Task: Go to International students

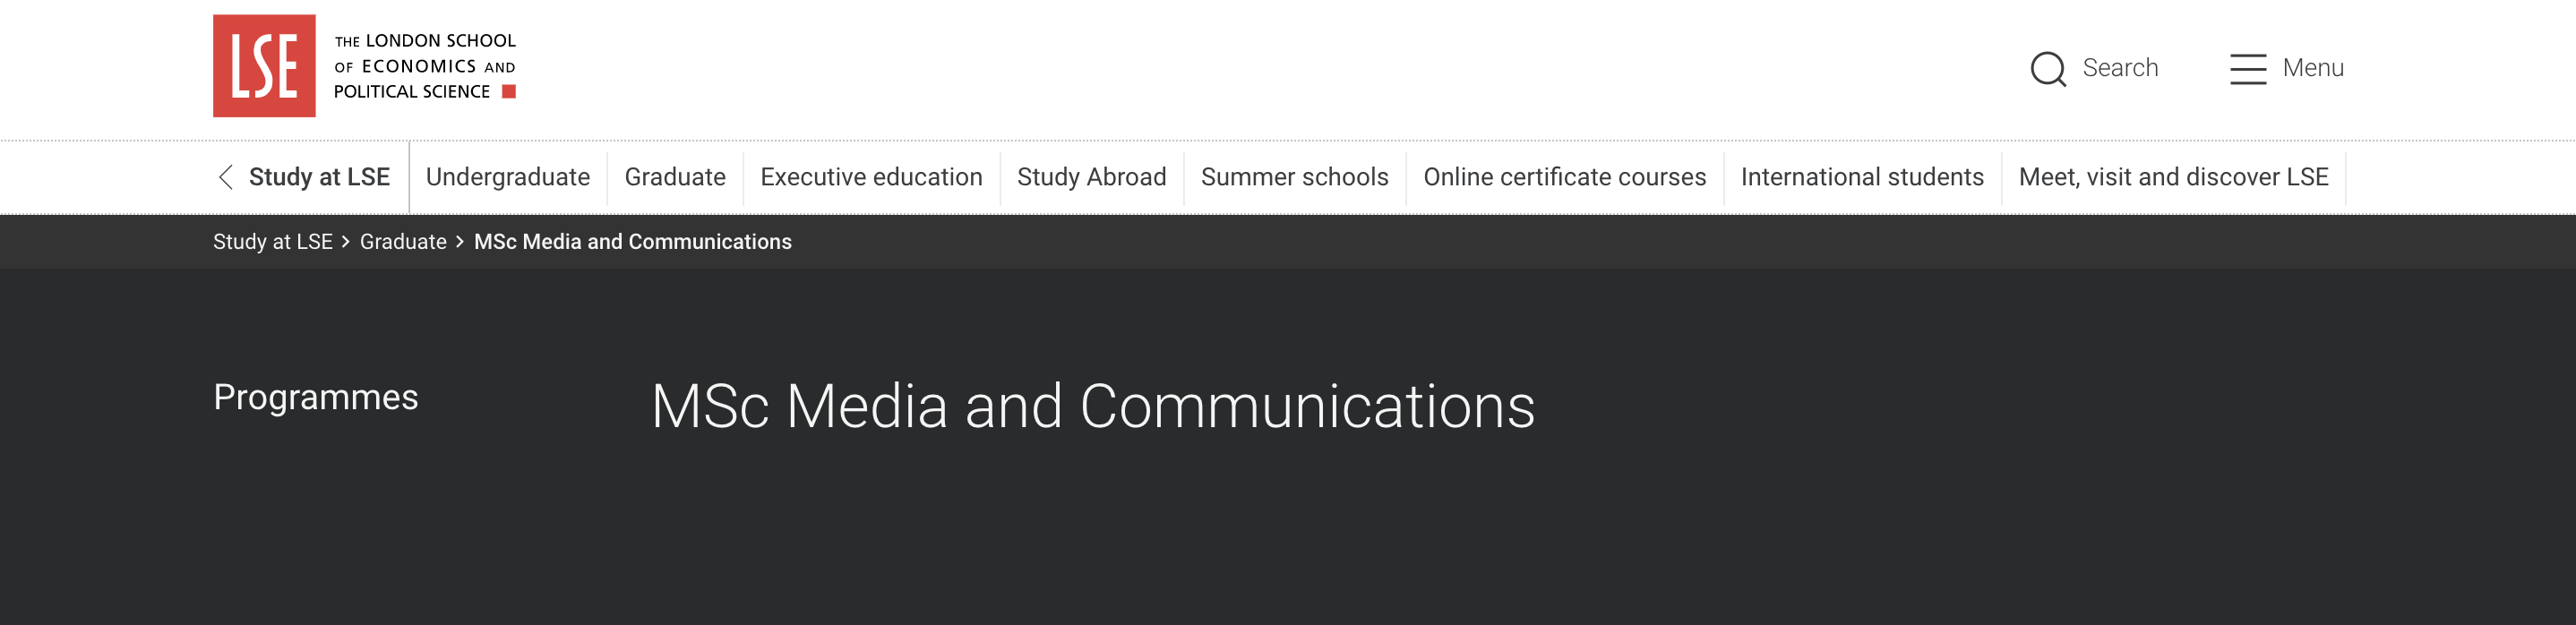Action: [x=1862, y=177]
